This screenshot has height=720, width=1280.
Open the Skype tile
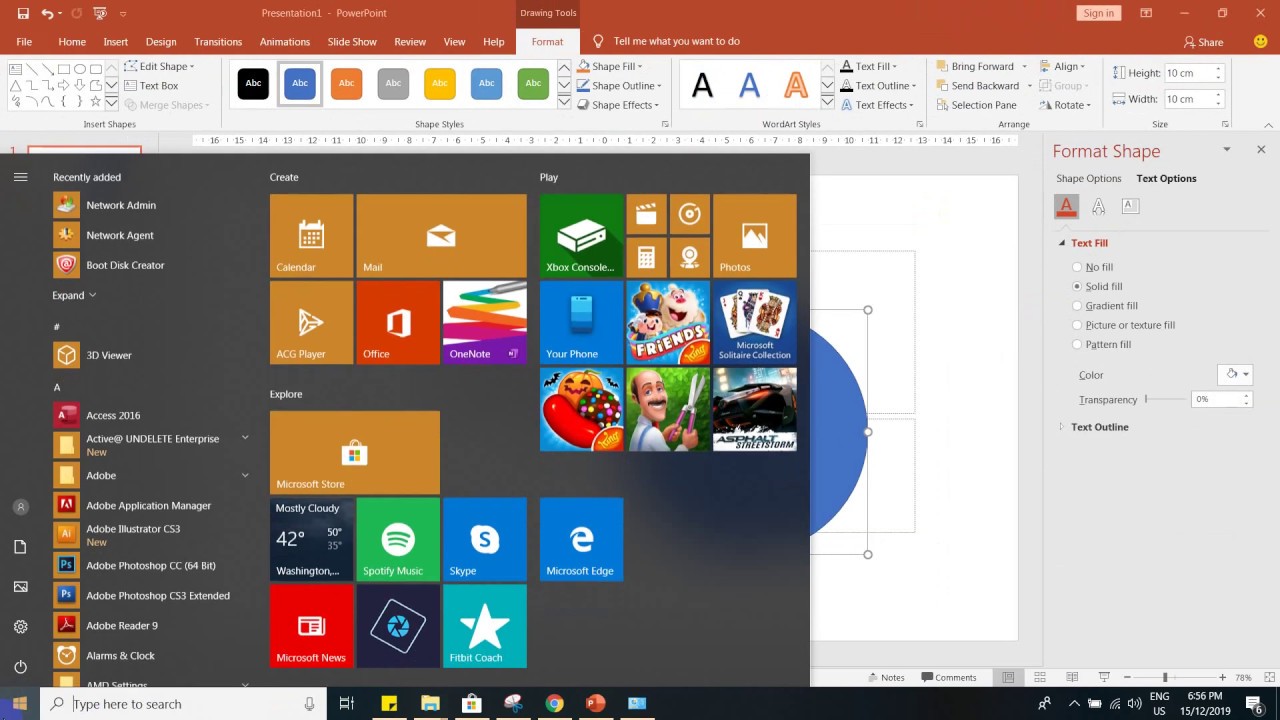tap(485, 539)
